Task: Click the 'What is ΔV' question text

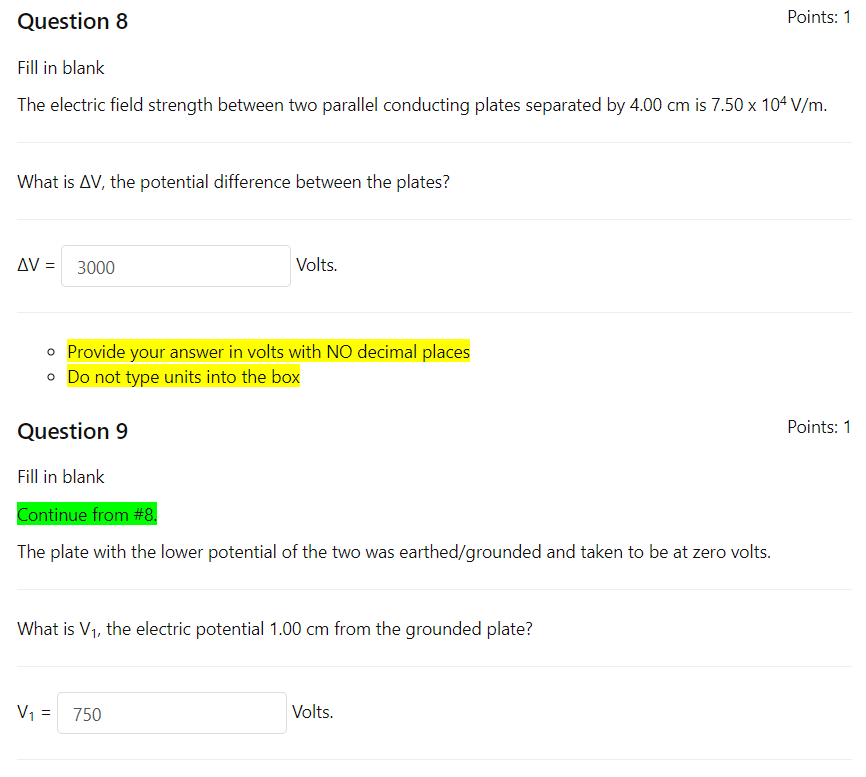Action: [x=232, y=181]
